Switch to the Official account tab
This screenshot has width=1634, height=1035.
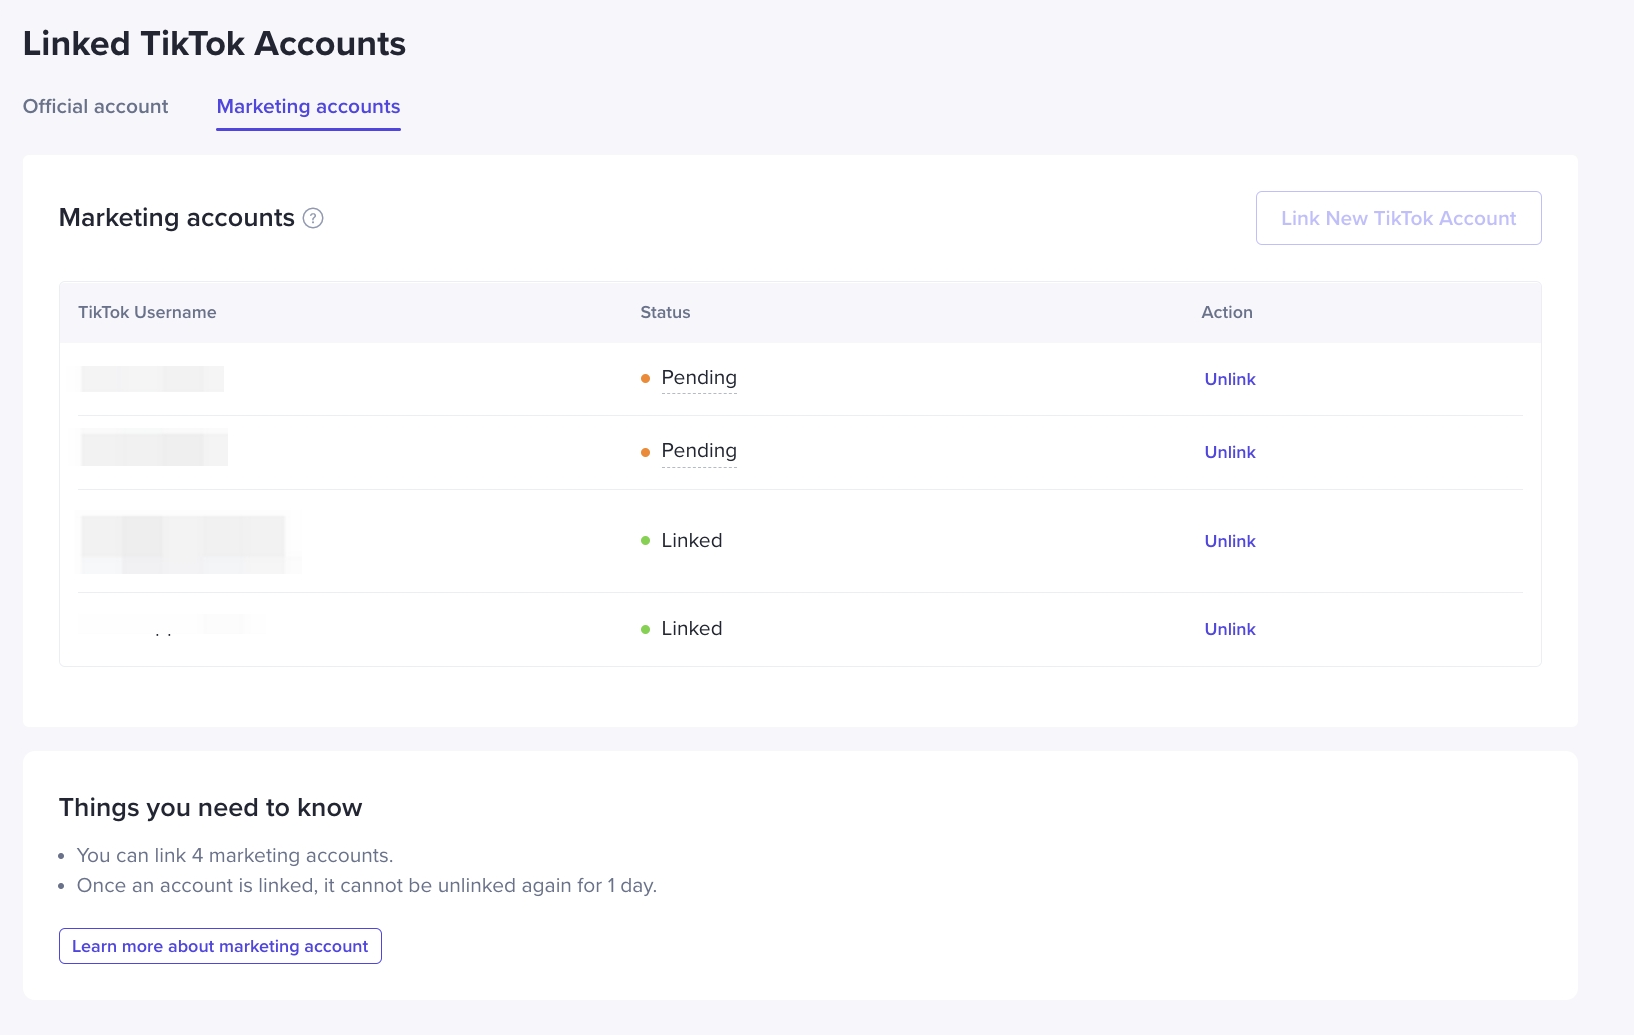(95, 106)
